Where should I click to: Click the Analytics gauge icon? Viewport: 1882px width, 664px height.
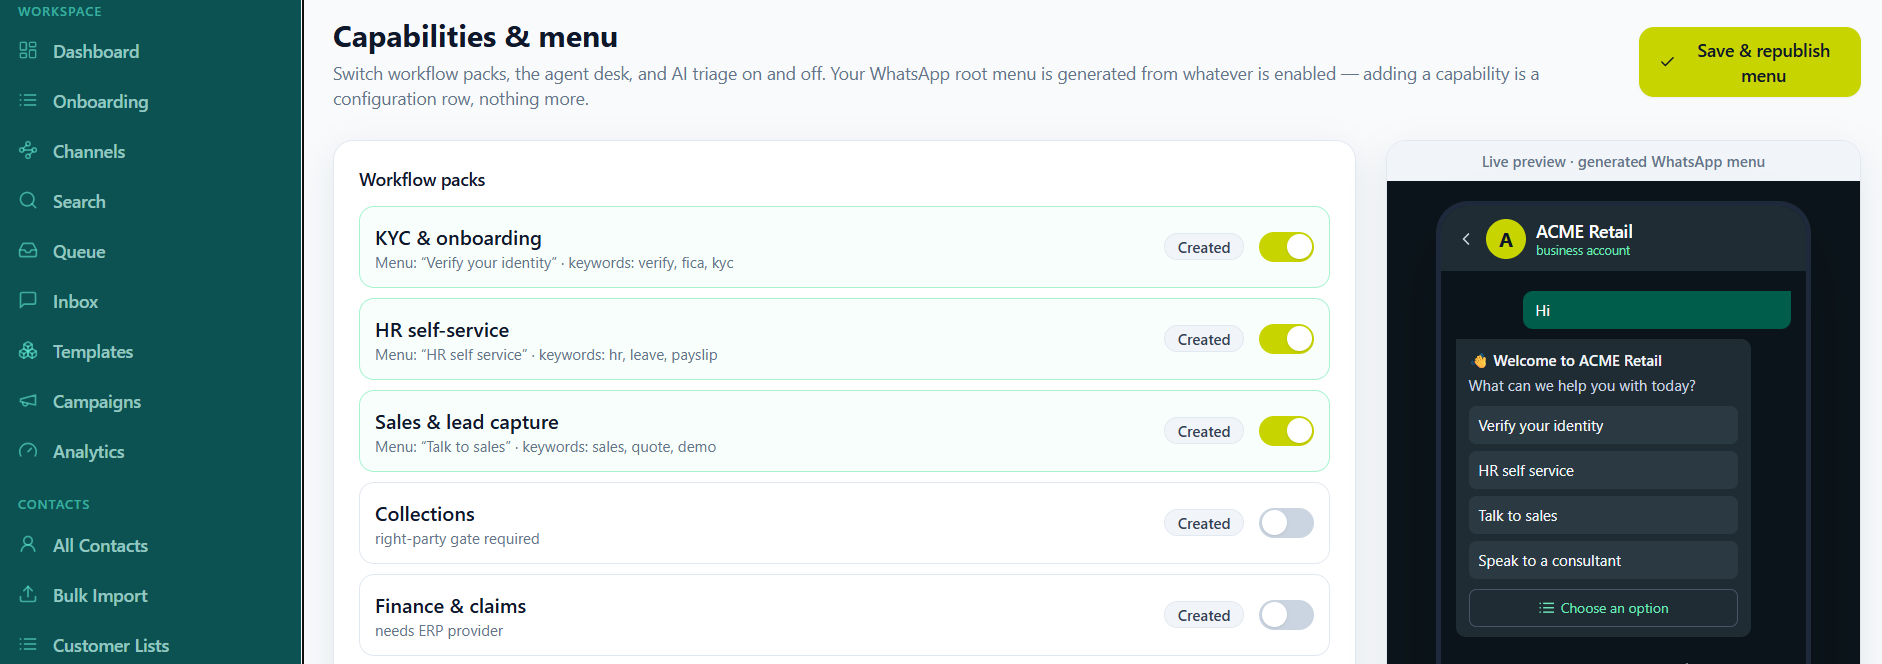point(28,450)
